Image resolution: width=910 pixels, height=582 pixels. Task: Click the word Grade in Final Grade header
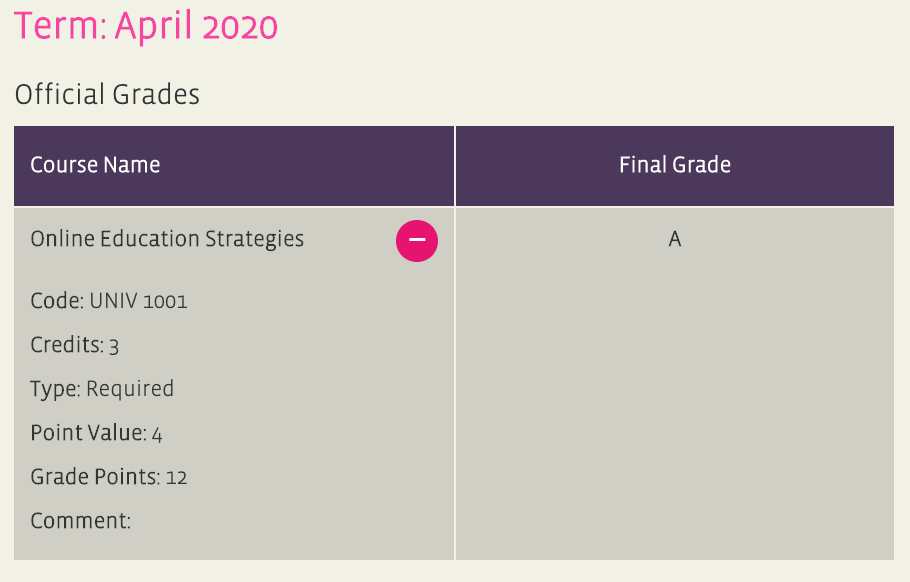click(701, 165)
